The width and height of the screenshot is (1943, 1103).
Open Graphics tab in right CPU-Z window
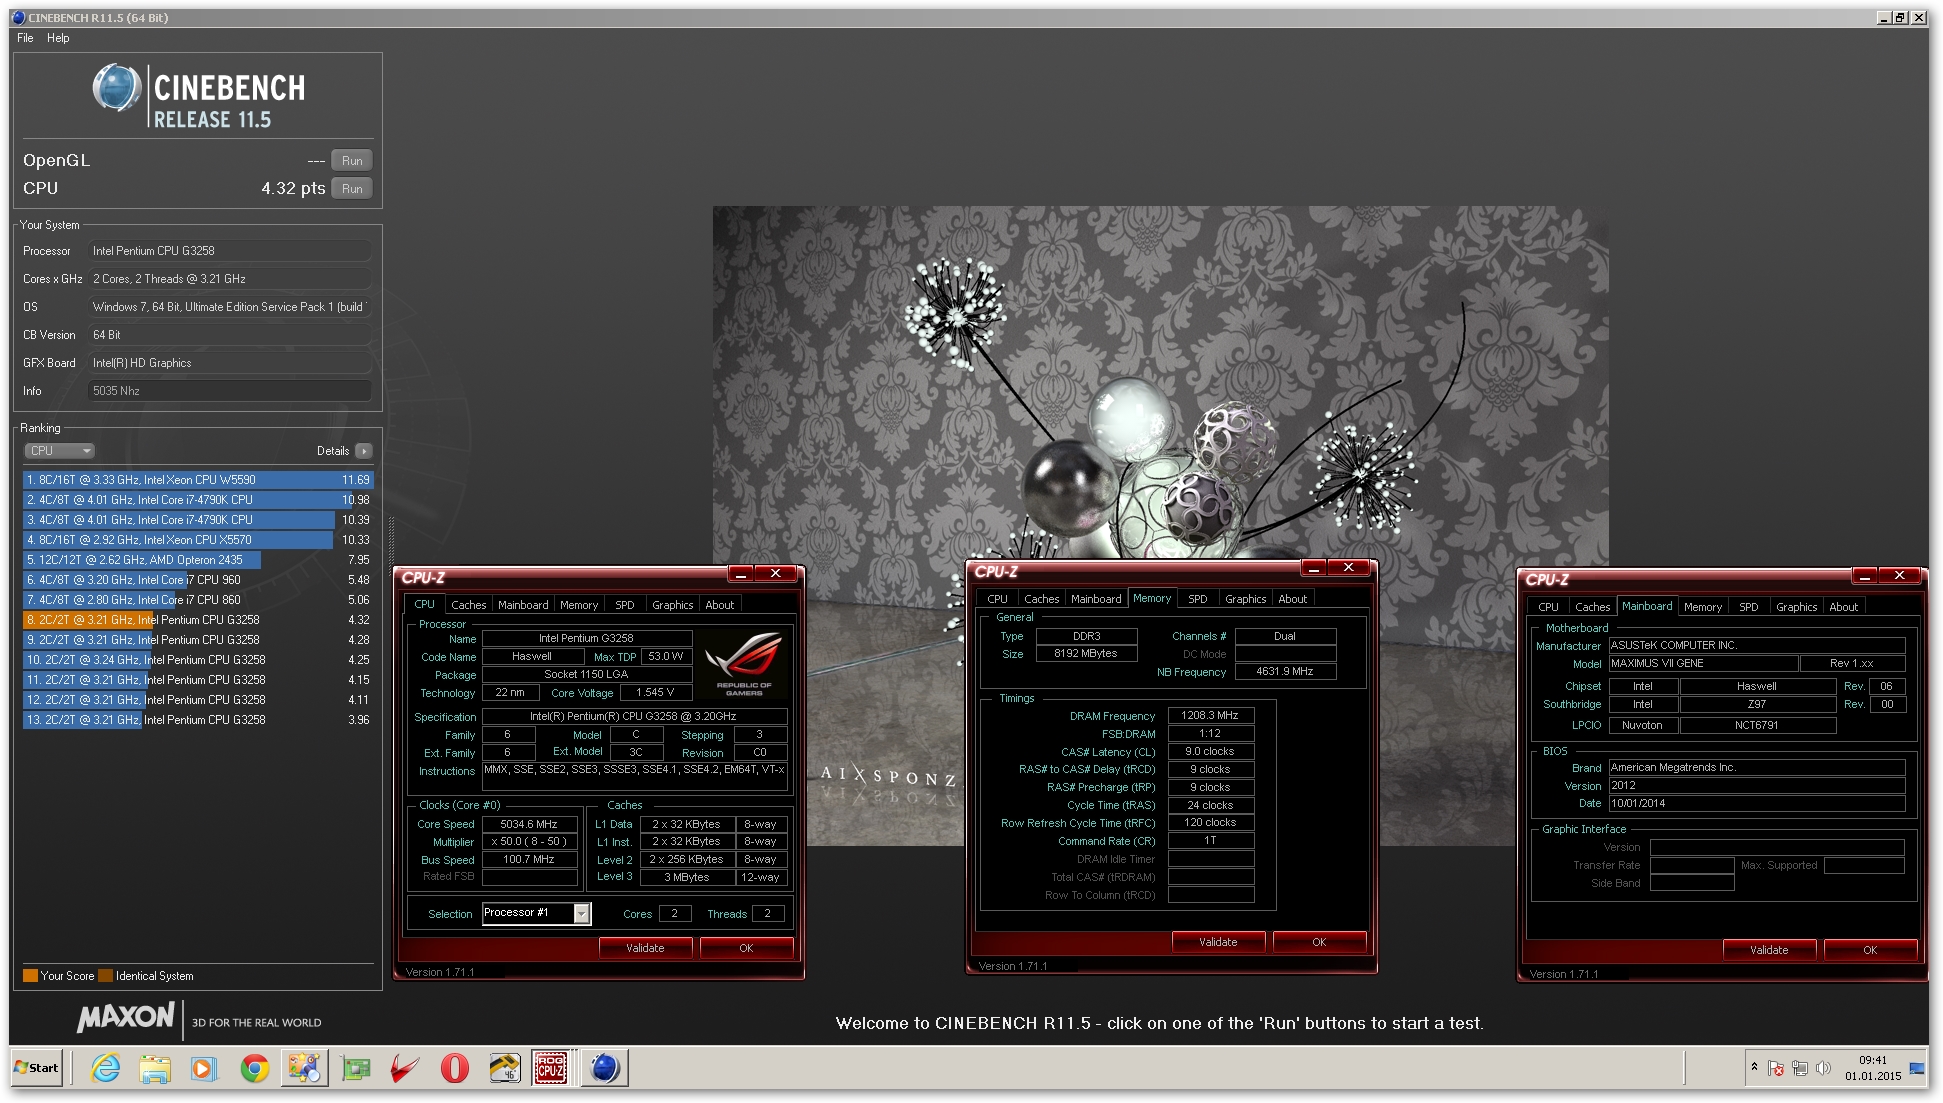[1797, 607]
